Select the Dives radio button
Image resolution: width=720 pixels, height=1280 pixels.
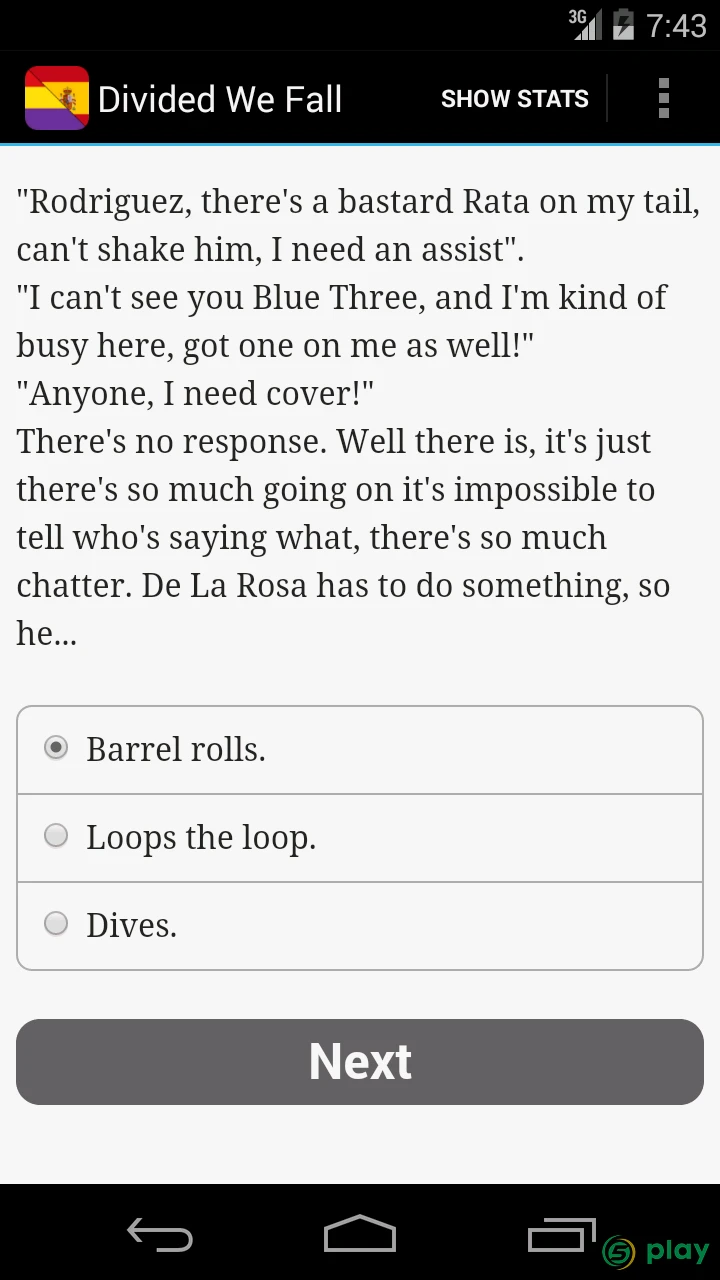tap(56, 923)
